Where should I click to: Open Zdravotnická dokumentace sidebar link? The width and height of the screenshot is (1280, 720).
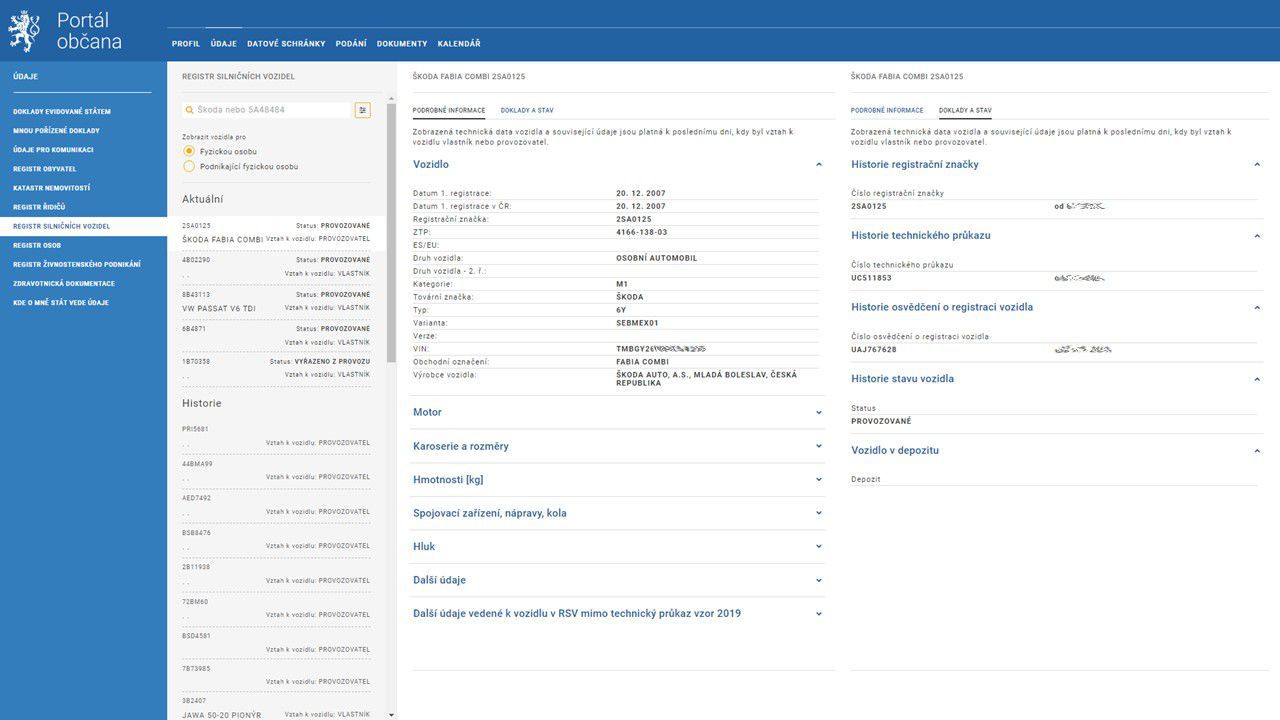click(64, 283)
